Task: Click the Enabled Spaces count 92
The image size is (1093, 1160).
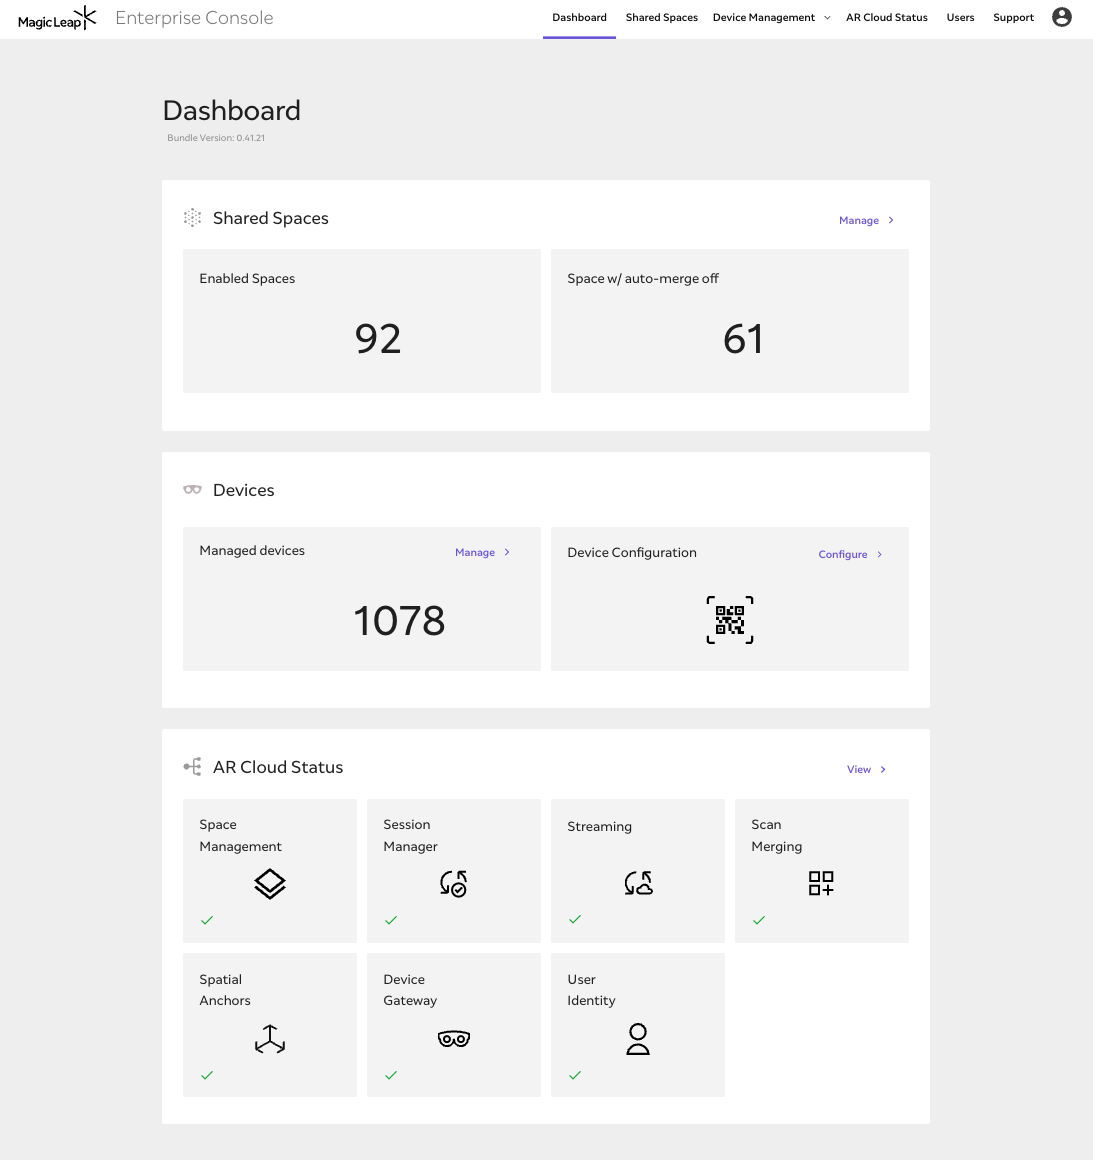Action: (x=377, y=339)
